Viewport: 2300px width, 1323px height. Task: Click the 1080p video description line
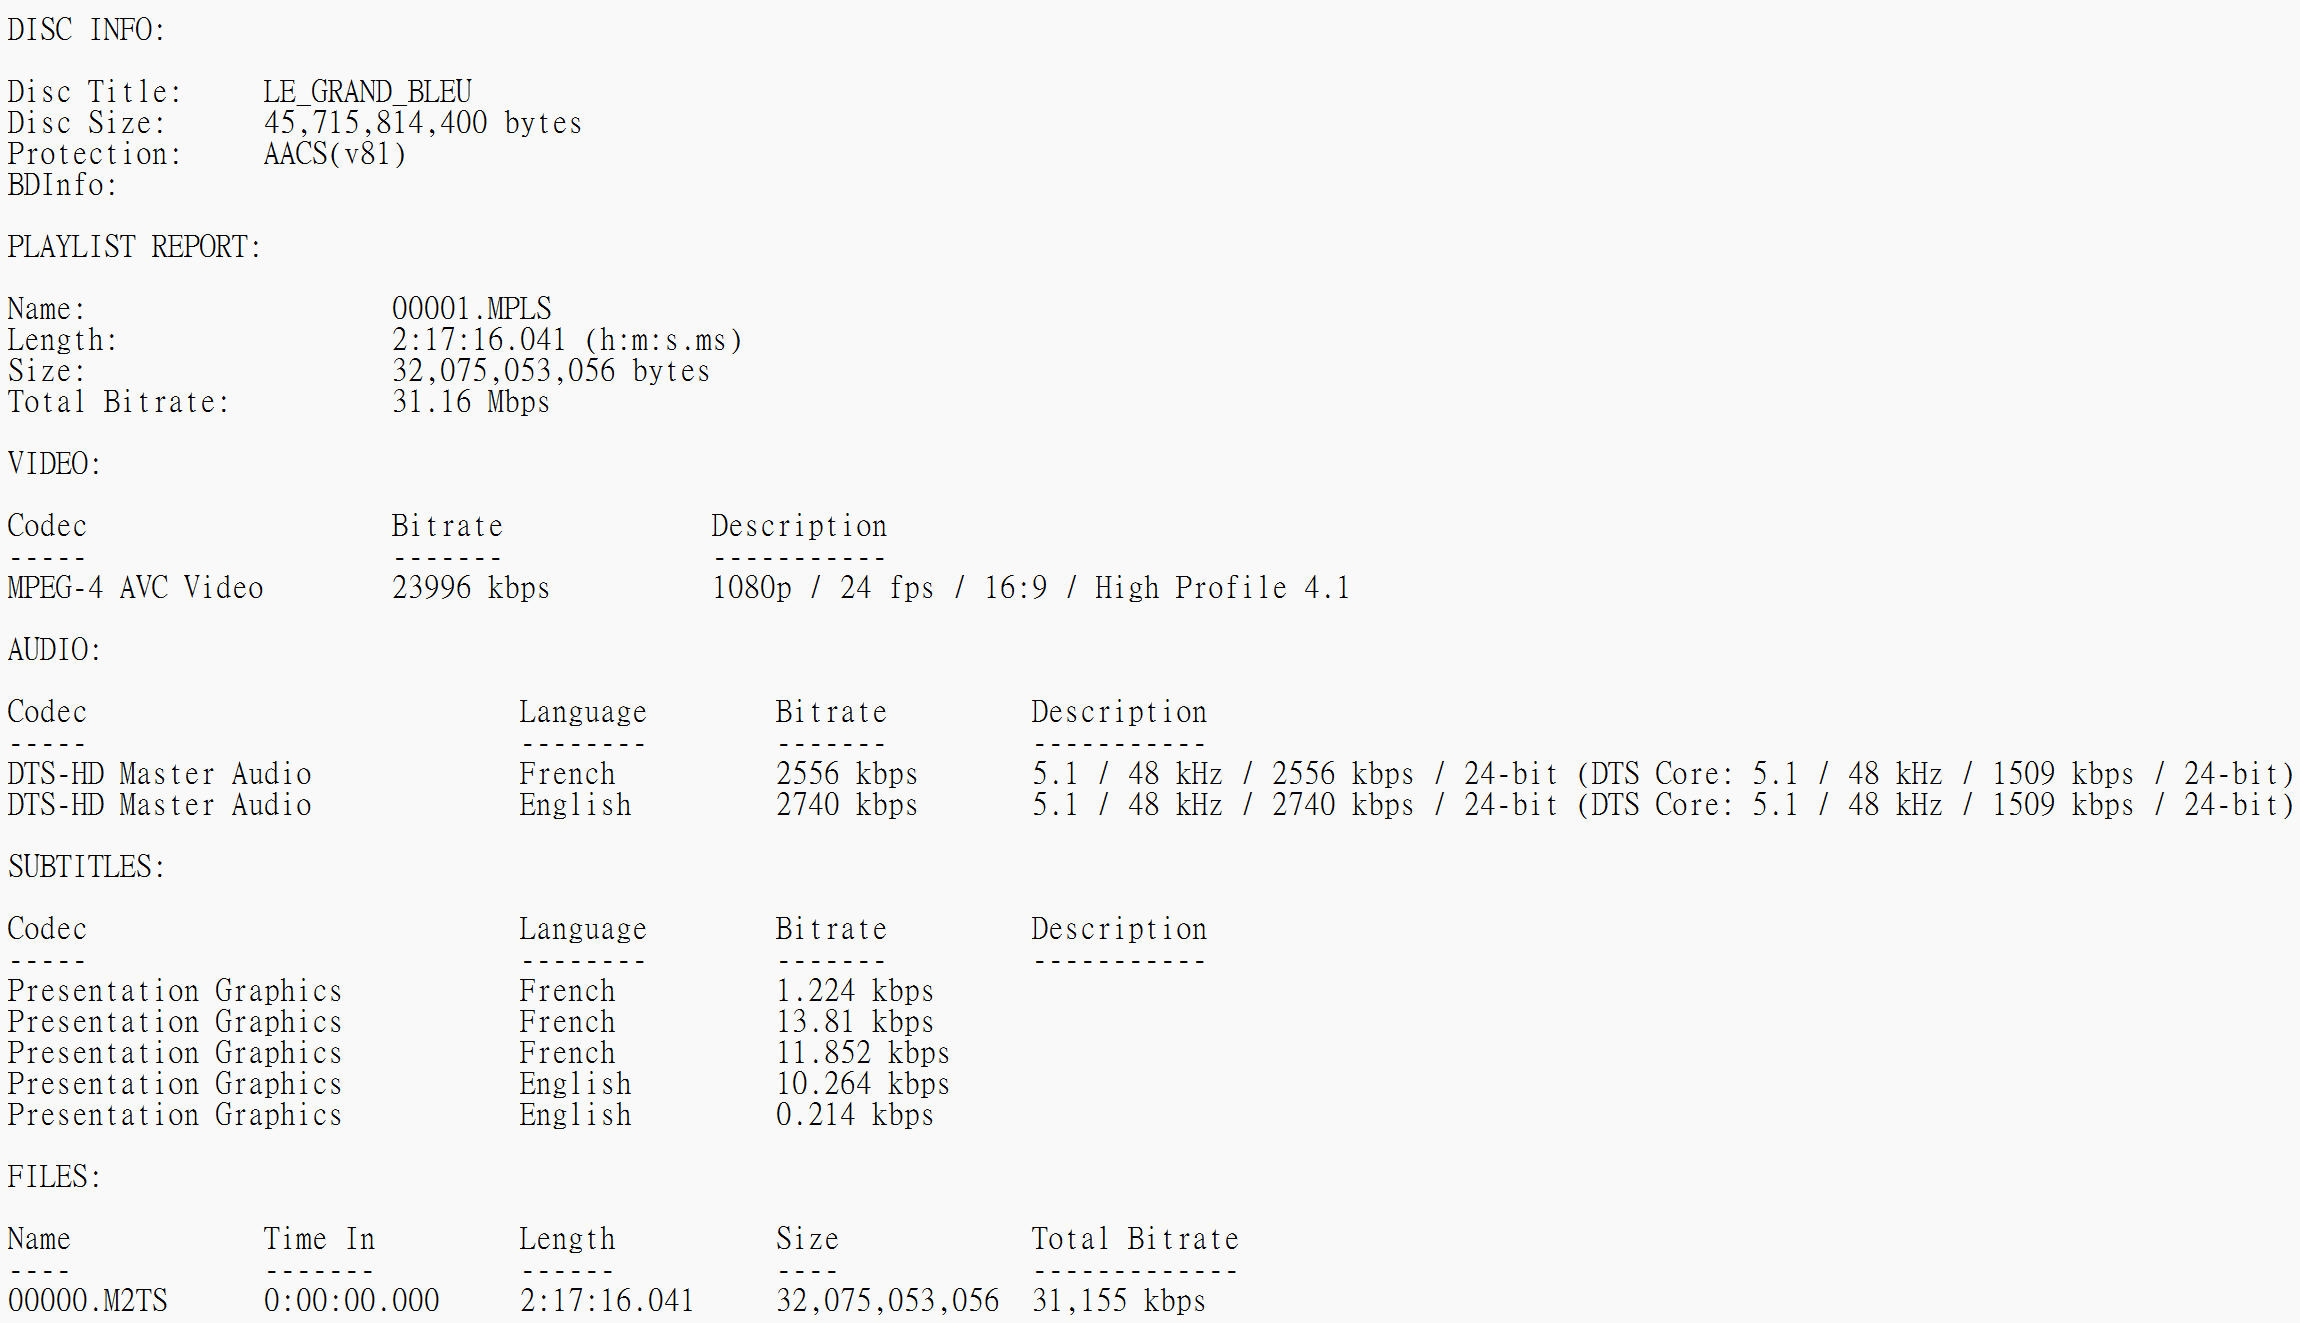pos(1030,588)
